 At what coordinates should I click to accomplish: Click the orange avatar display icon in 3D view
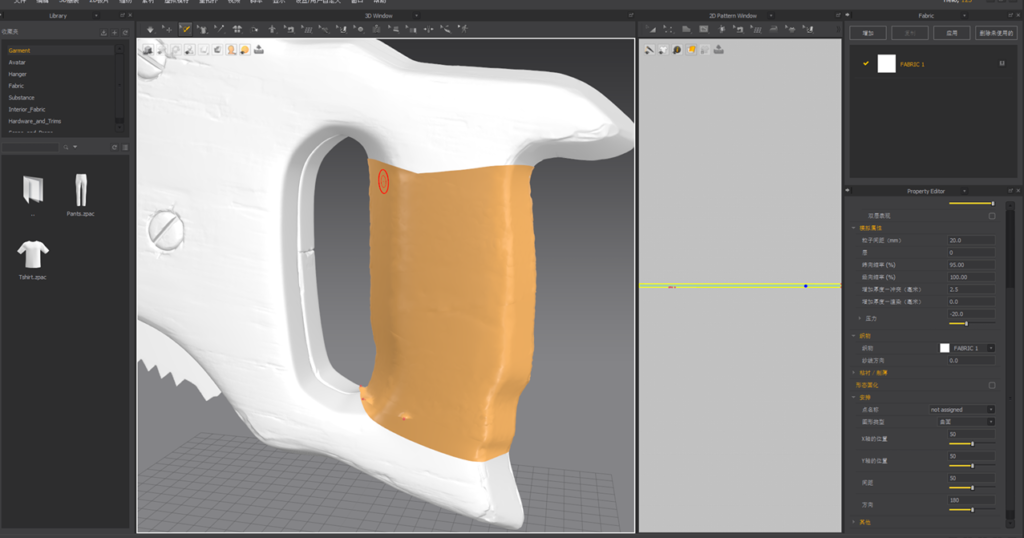pyautogui.click(x=231, y=49)
